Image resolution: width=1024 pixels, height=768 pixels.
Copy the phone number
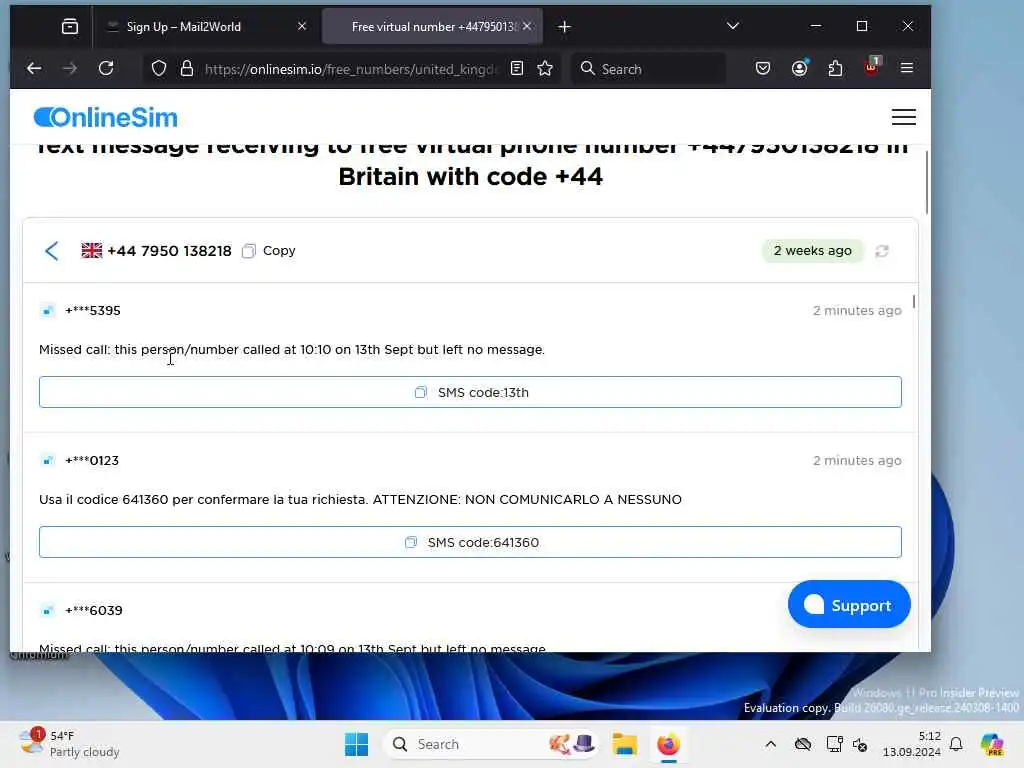(268, 251)
